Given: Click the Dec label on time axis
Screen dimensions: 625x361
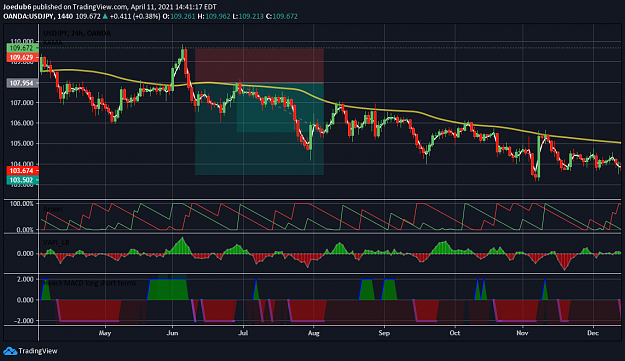Looking at the screenshot, I should (593, 333).
